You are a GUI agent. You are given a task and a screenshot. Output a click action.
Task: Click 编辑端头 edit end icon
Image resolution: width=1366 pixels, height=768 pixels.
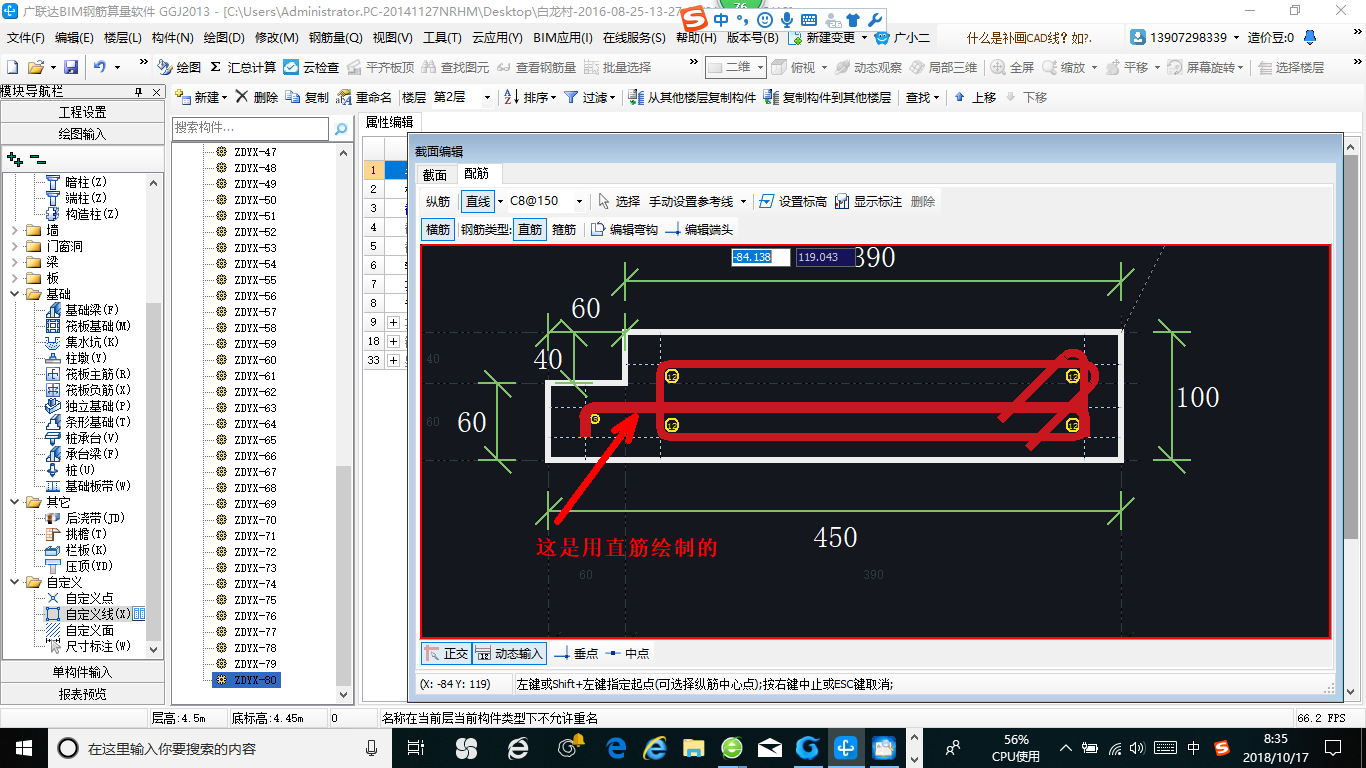(699, 229)
